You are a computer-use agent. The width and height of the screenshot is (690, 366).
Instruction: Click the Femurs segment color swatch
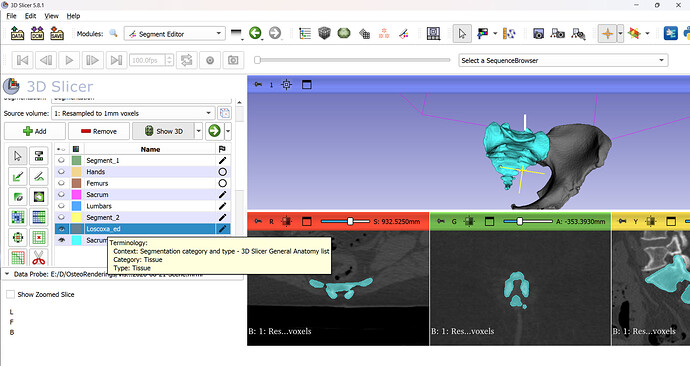(77, 183)
